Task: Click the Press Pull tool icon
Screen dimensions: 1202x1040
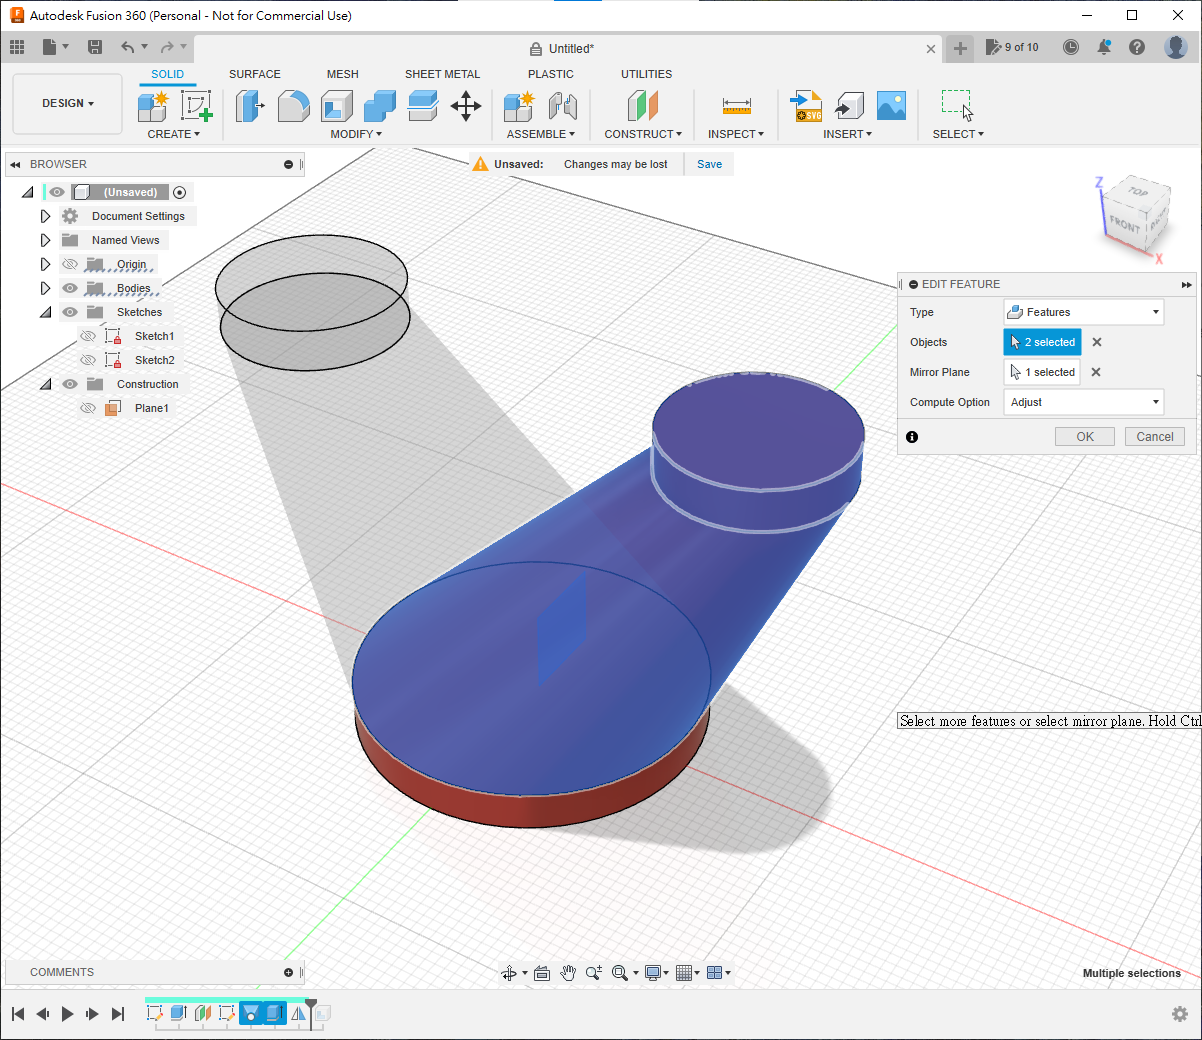Action: pyautogui.click(x=249, y=106)
